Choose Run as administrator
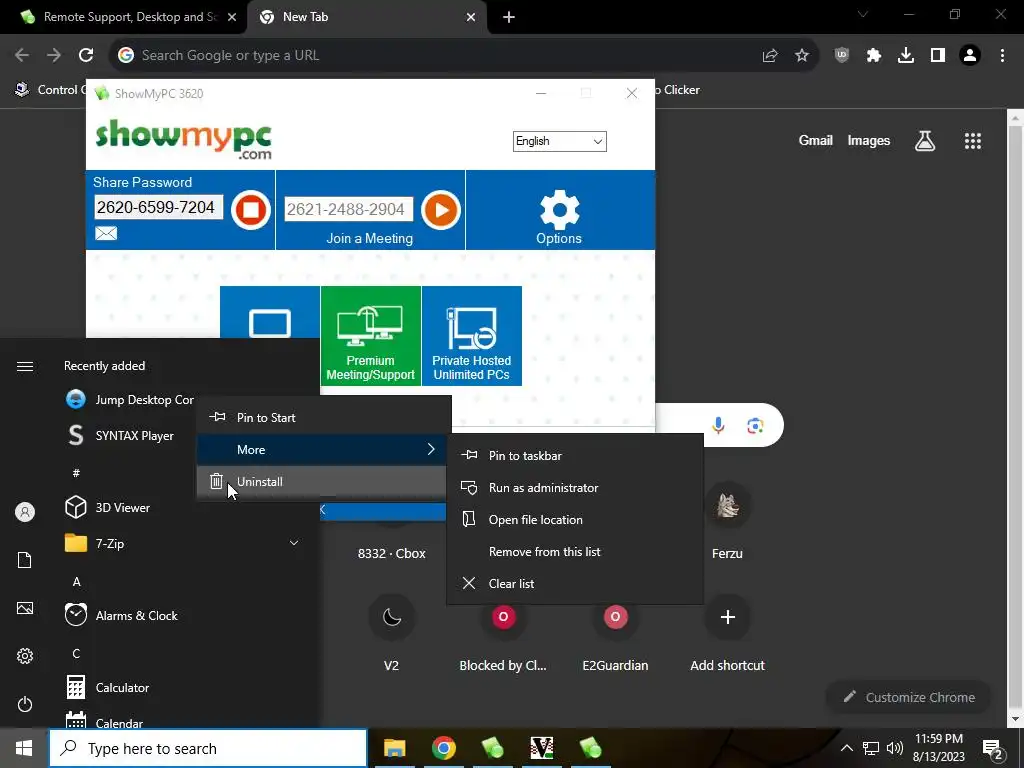Viewport: 1024px width, 768px height. pos(575,488)
